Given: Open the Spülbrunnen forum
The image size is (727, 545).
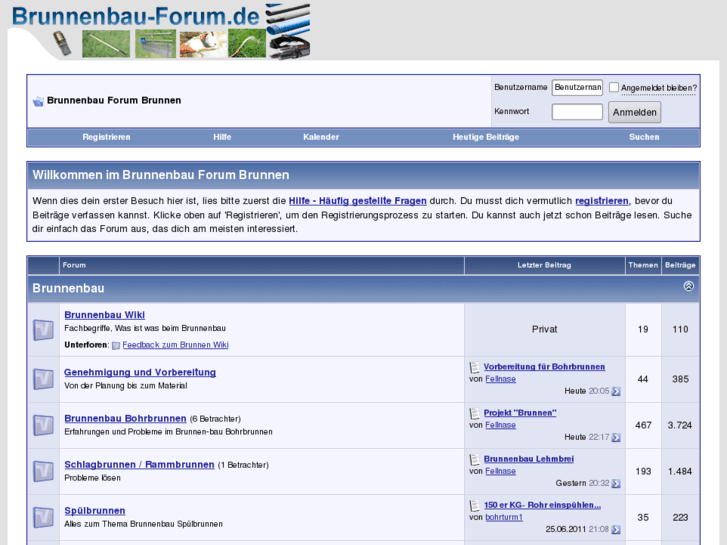Looking at the screenshot, I should 95,511.
